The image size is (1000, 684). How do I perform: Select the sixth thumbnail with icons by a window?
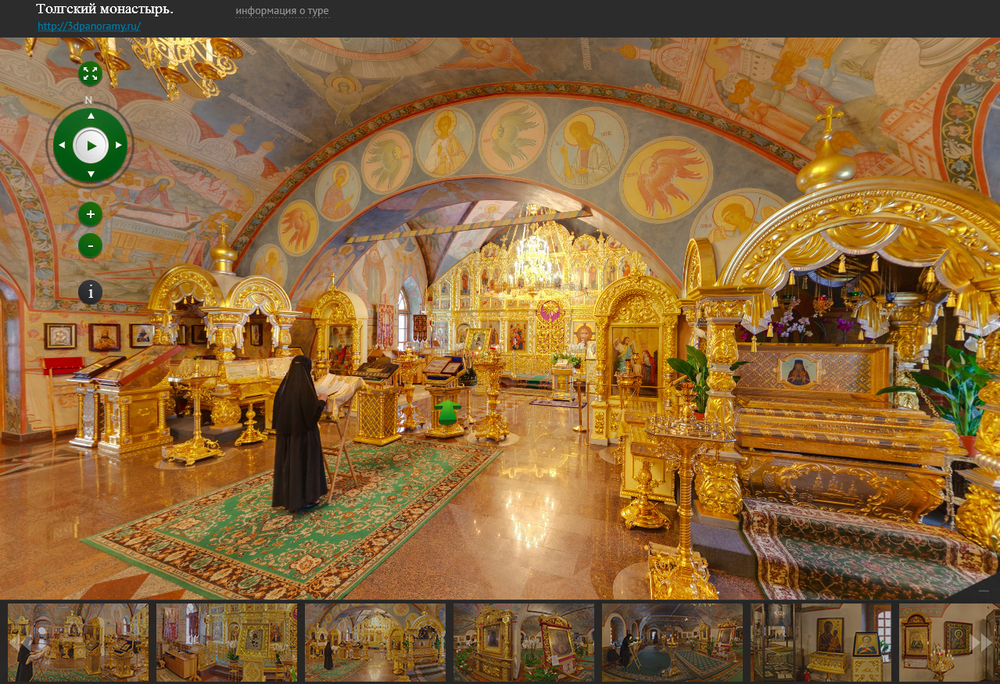[x=821, y=643]
